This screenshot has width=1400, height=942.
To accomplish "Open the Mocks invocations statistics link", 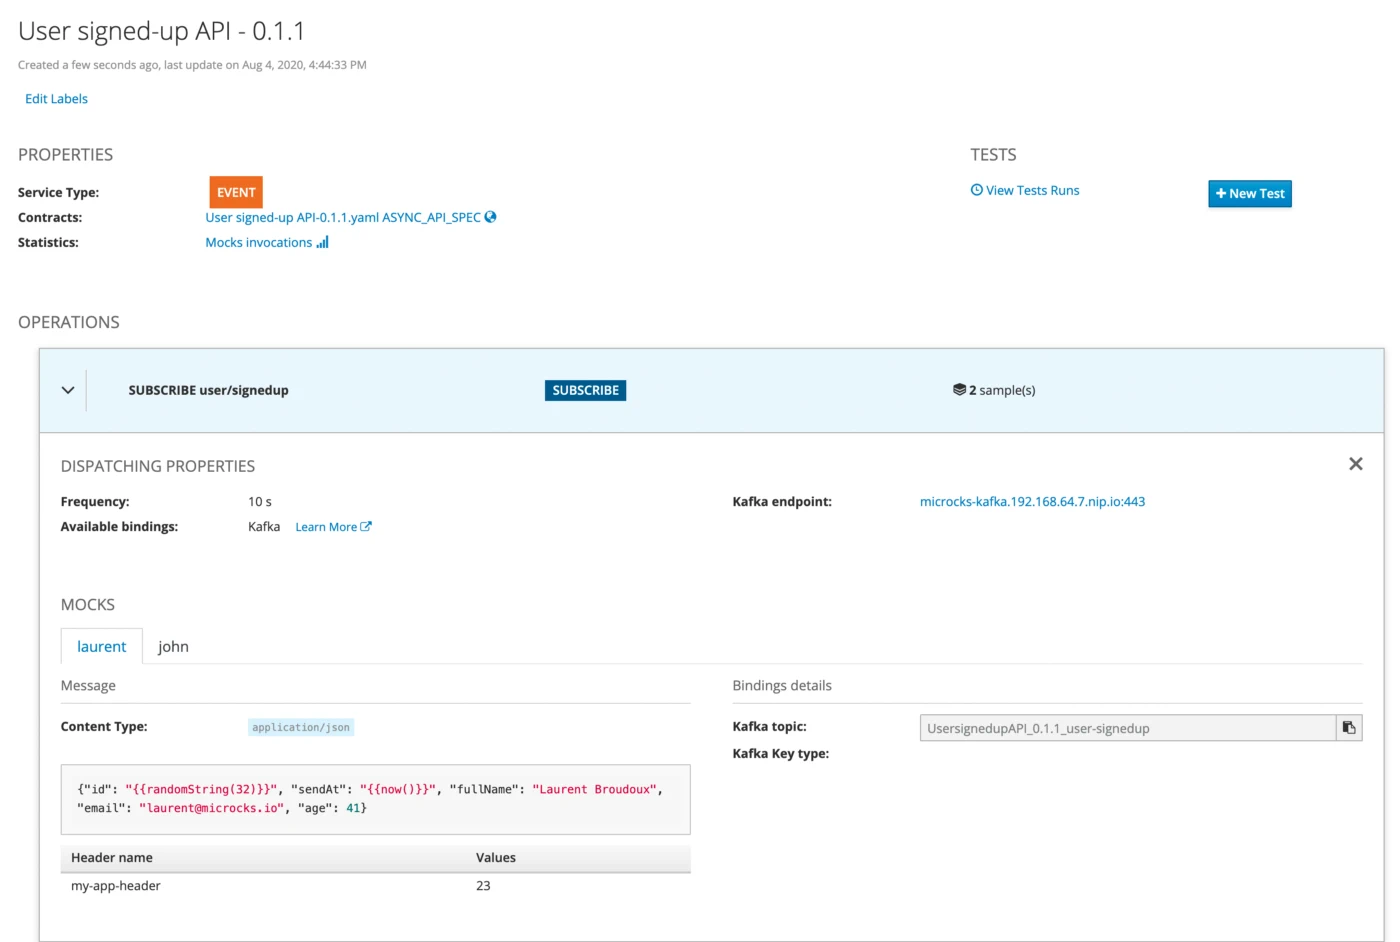I will (258, 242).
